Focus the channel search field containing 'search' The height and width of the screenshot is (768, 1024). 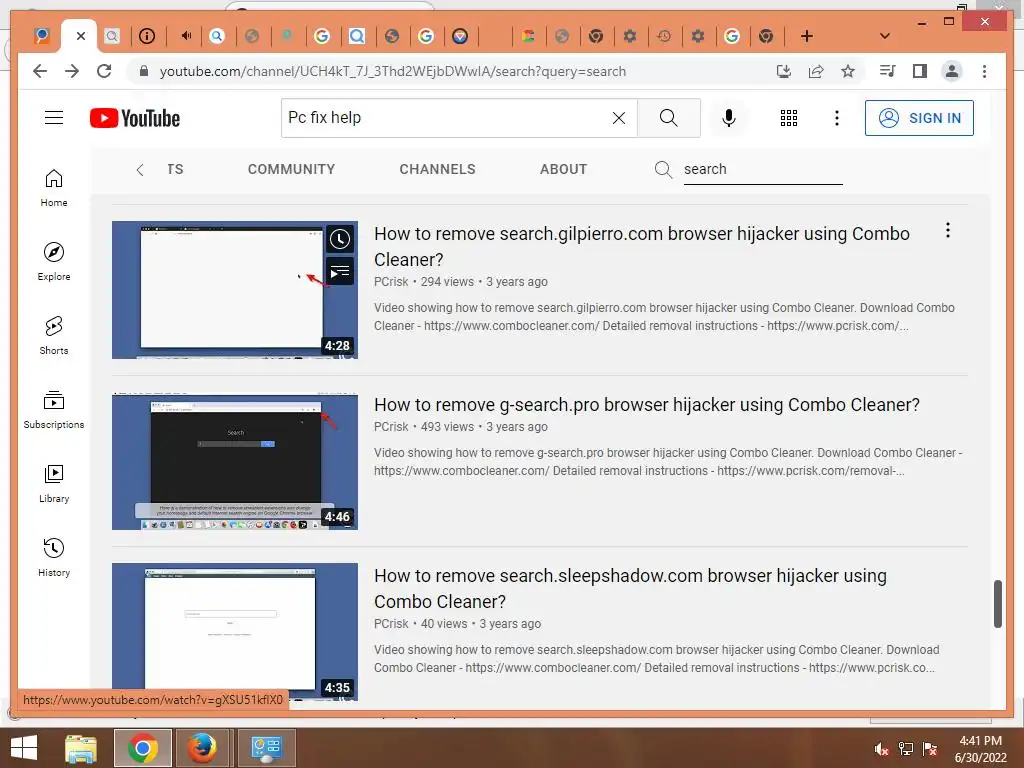(x=763, y=169)
